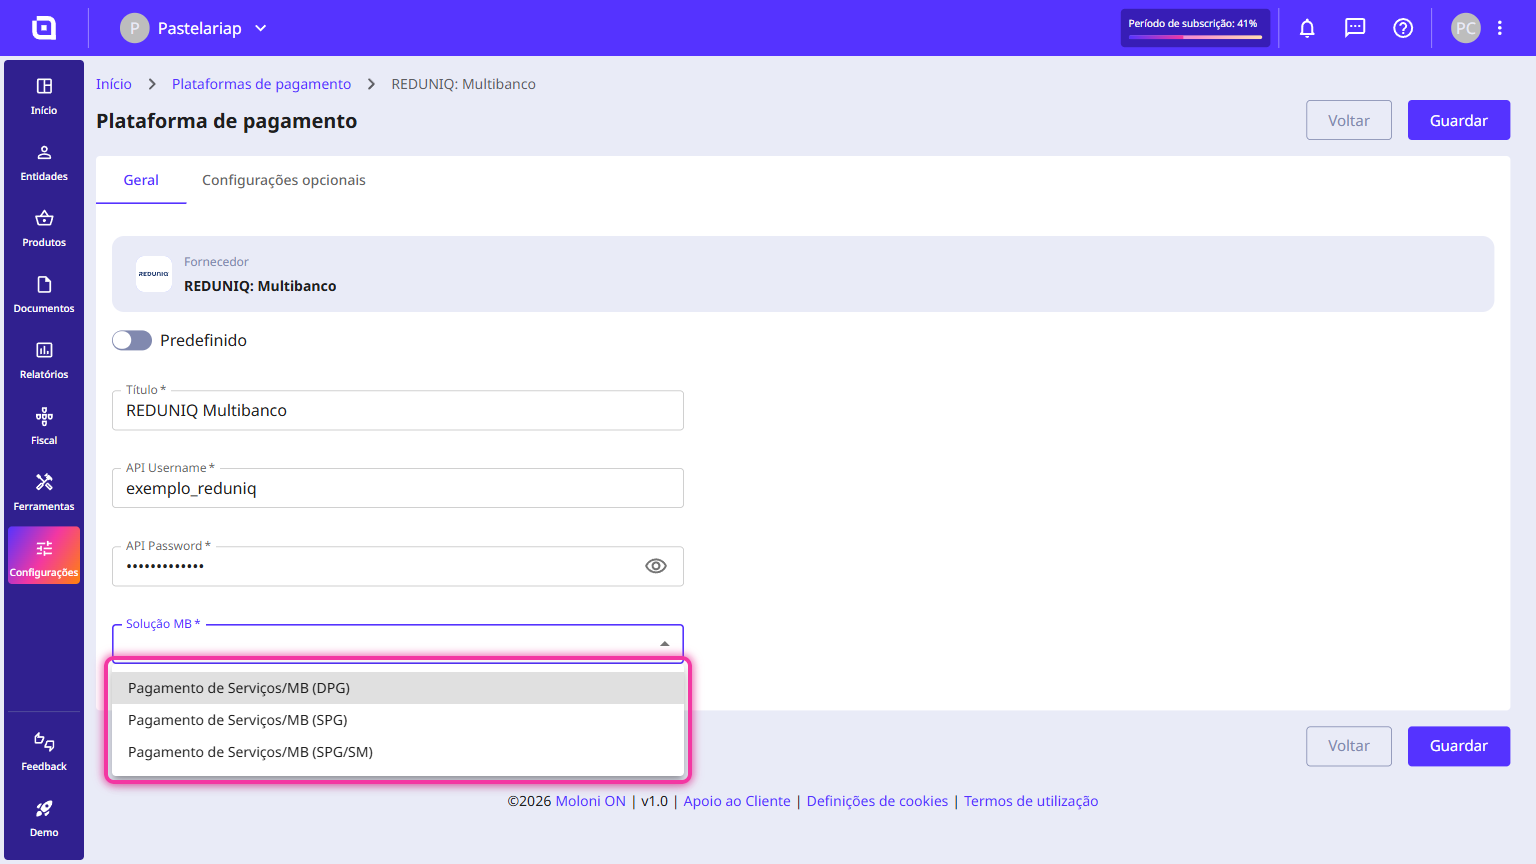Open Configurações in the sidebar

click(44, 555)
